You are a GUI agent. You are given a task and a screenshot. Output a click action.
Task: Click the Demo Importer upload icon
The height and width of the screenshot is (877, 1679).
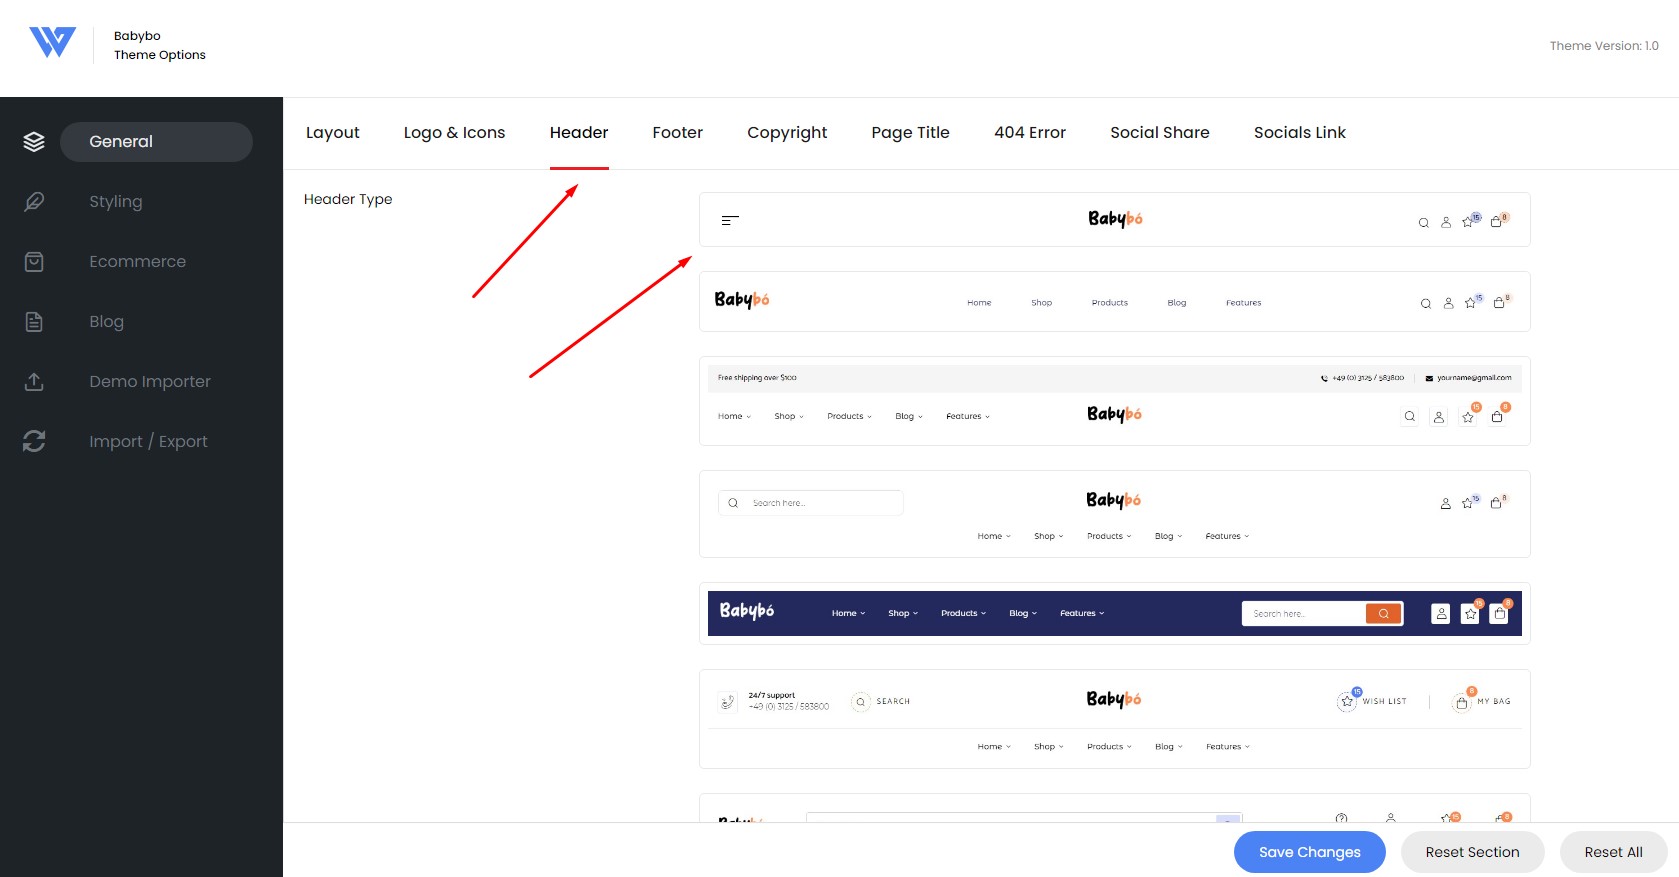tap(34, 382)
